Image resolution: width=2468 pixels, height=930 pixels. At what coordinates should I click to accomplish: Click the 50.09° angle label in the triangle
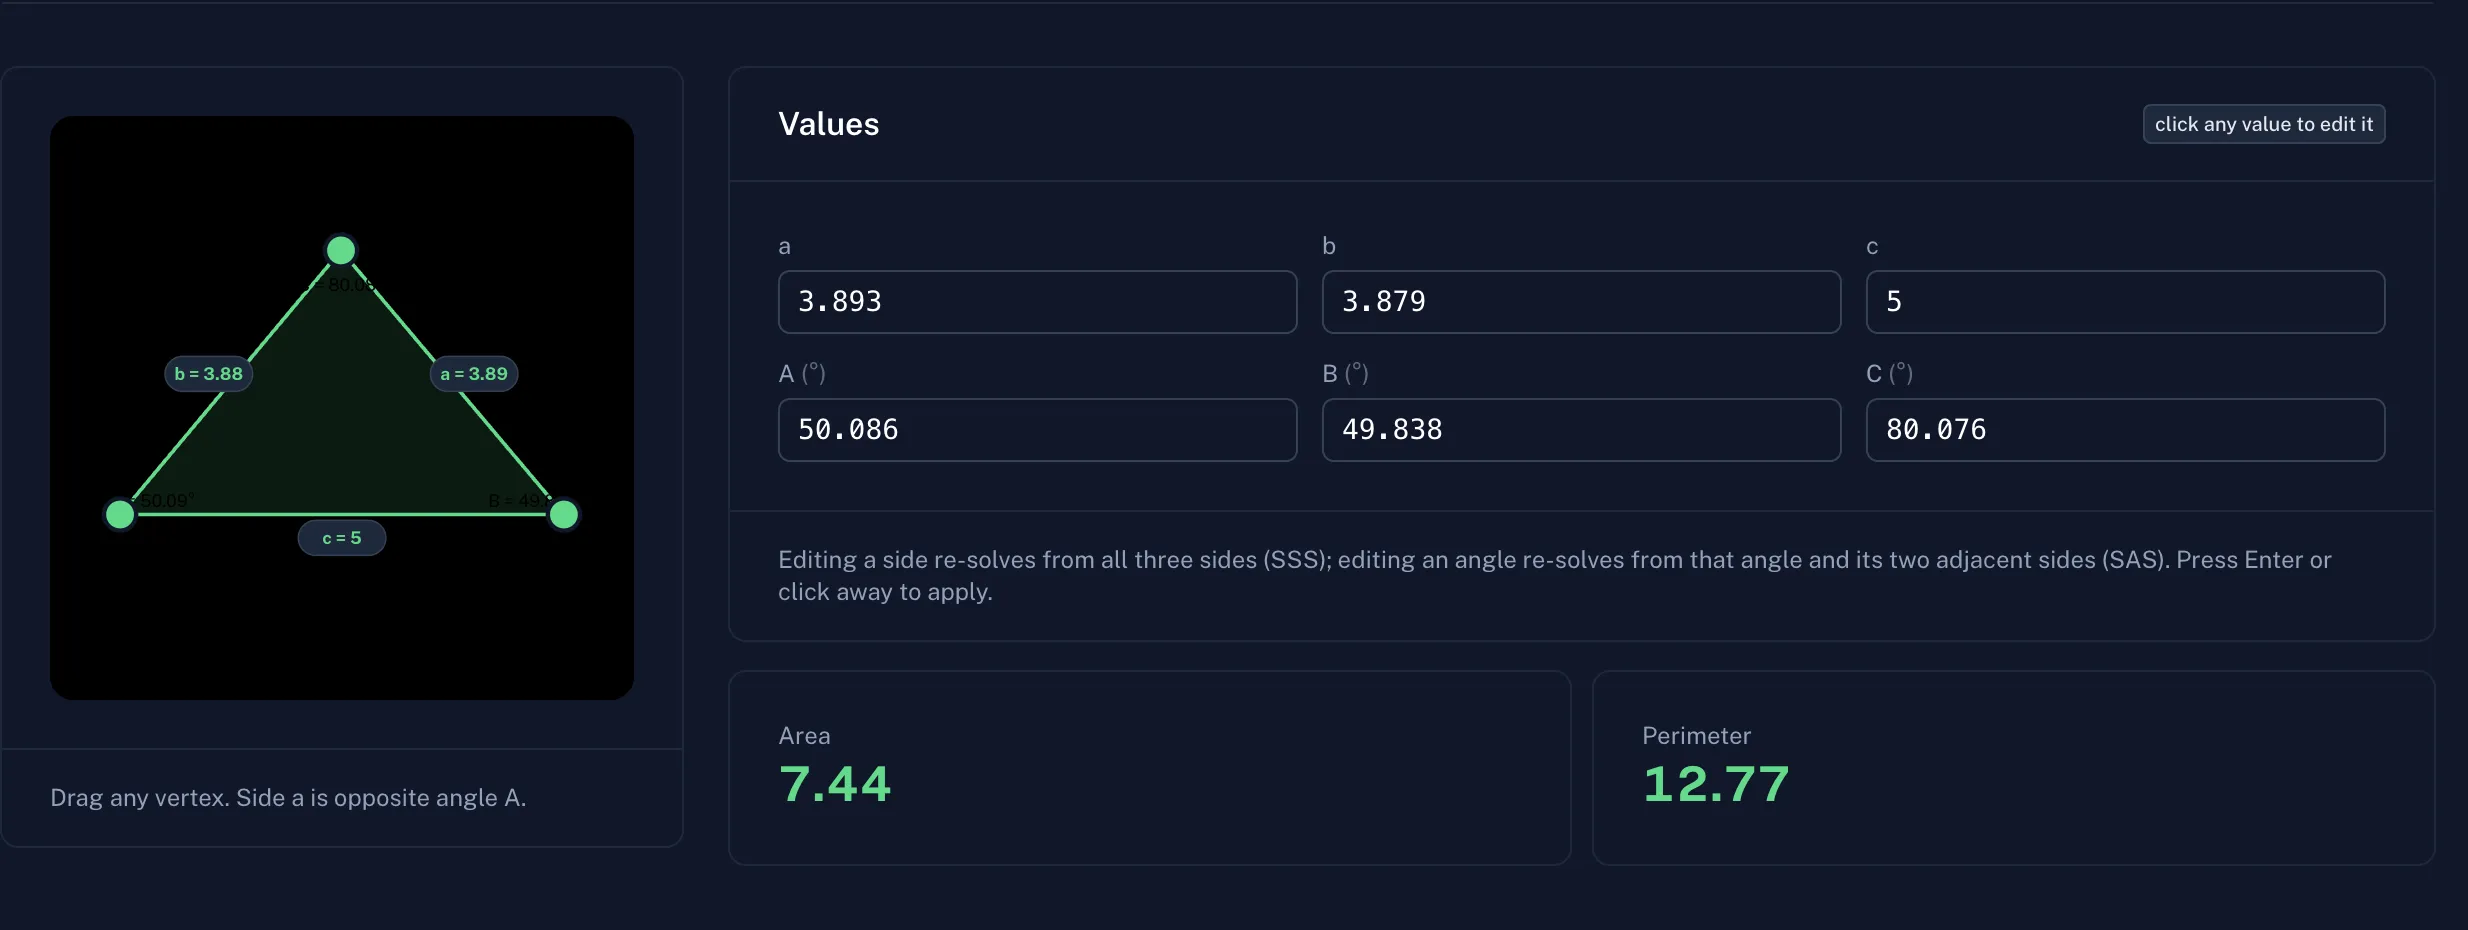point(165,500)
